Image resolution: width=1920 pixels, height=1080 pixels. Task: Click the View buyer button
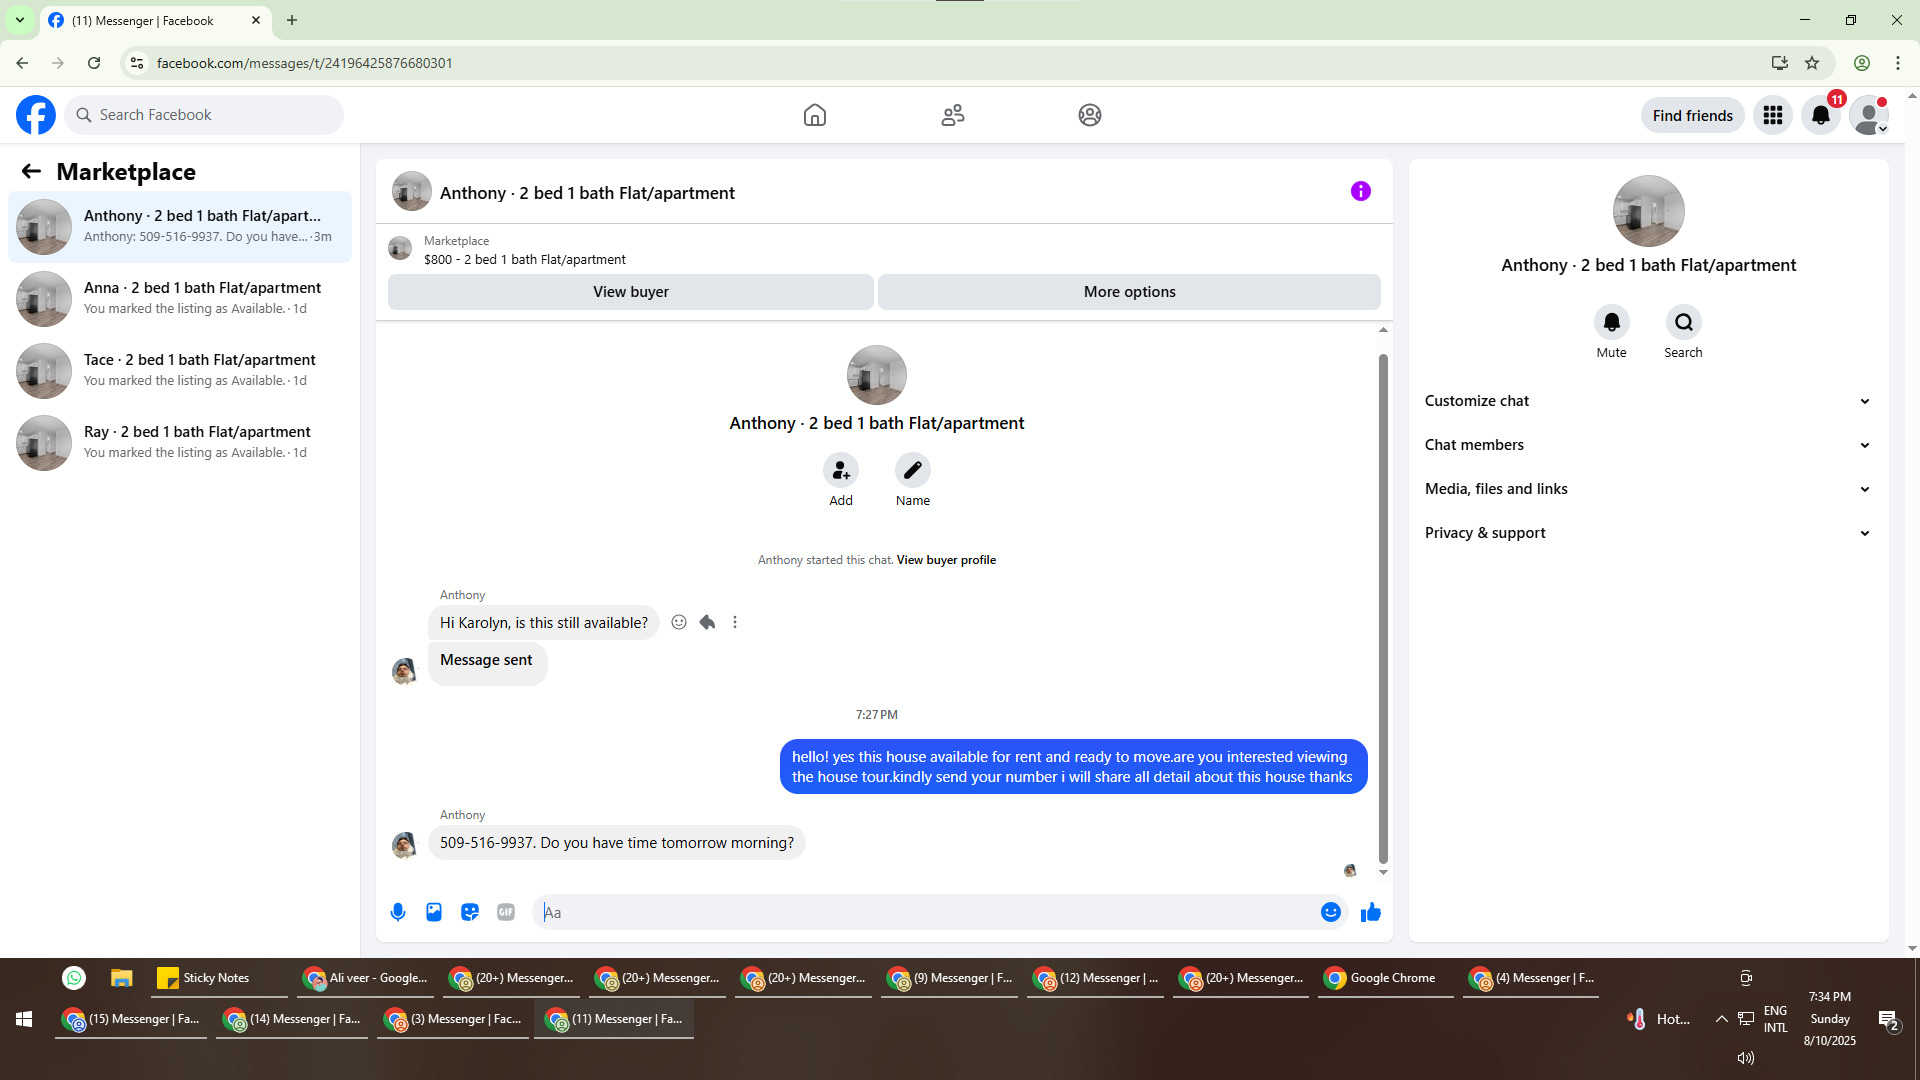[630, 292]
